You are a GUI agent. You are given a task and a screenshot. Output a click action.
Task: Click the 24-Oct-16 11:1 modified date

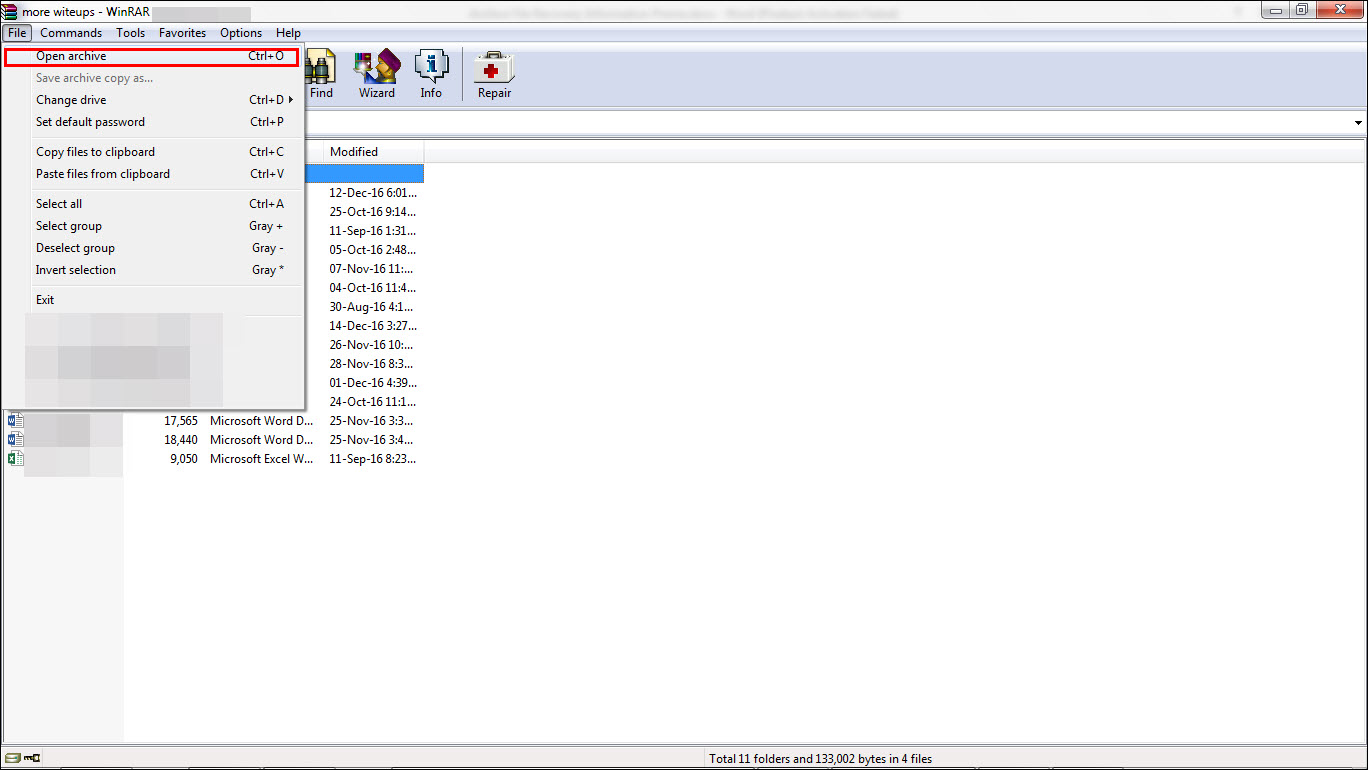(x=373, y=402)
